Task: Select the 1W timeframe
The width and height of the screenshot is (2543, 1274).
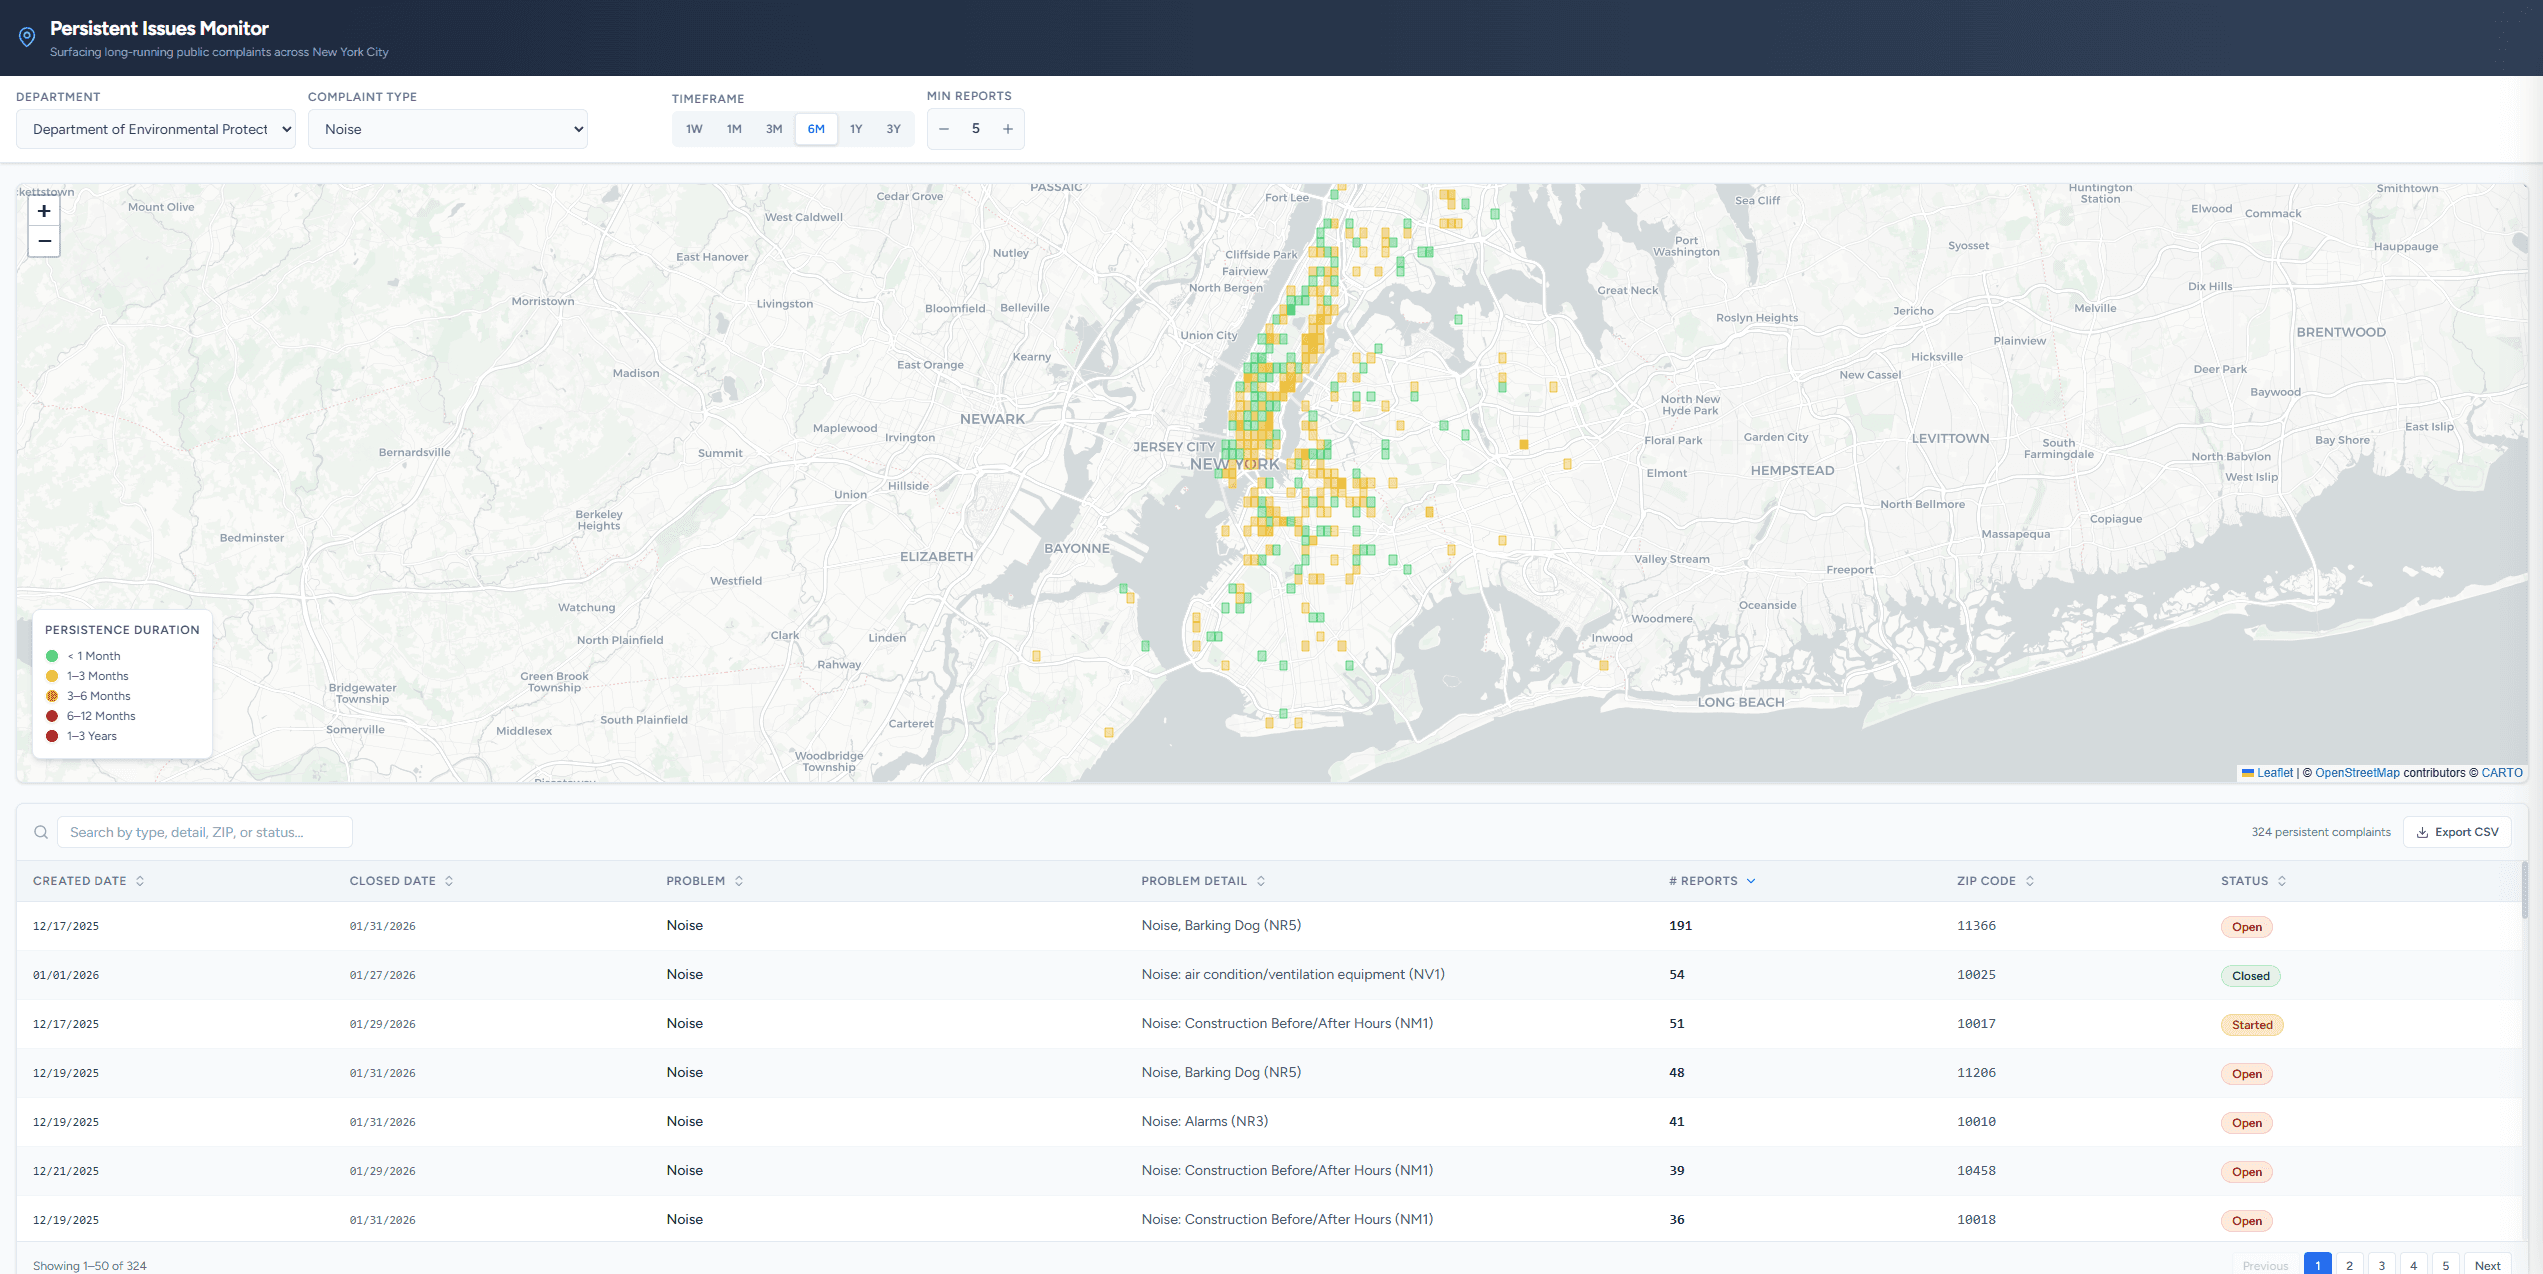Action: point(694,129)
